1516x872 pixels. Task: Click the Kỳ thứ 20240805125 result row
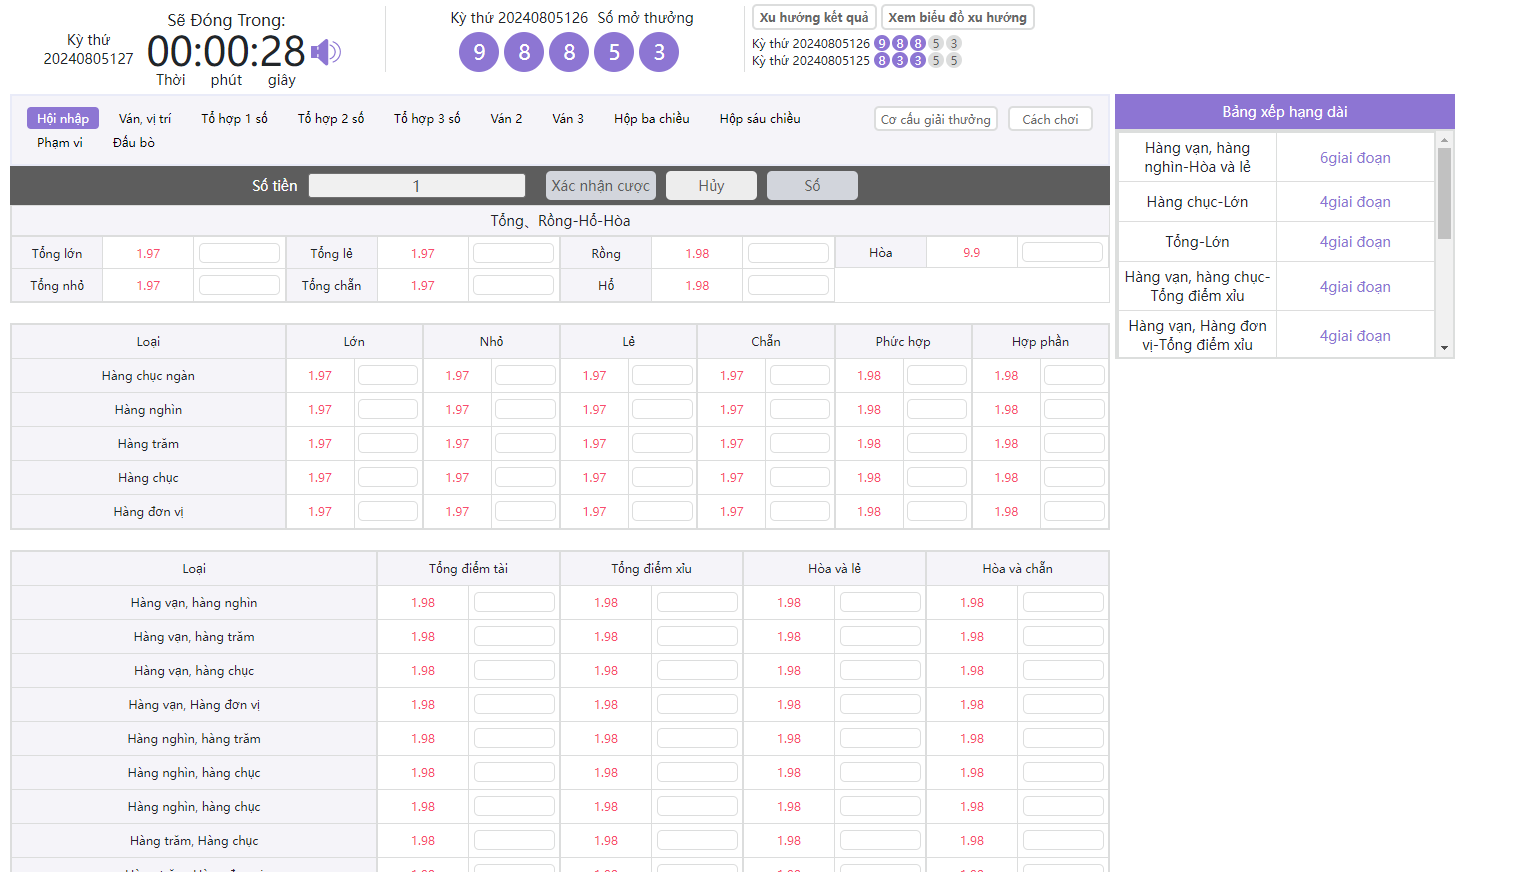coord(857,60)
